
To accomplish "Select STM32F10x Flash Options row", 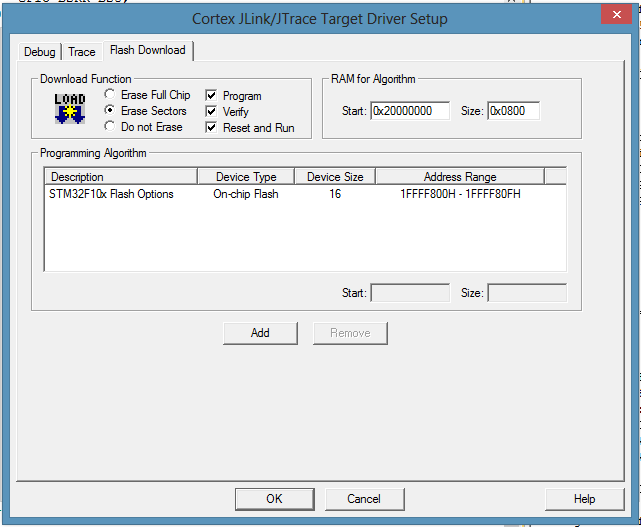I will (305, 194).
